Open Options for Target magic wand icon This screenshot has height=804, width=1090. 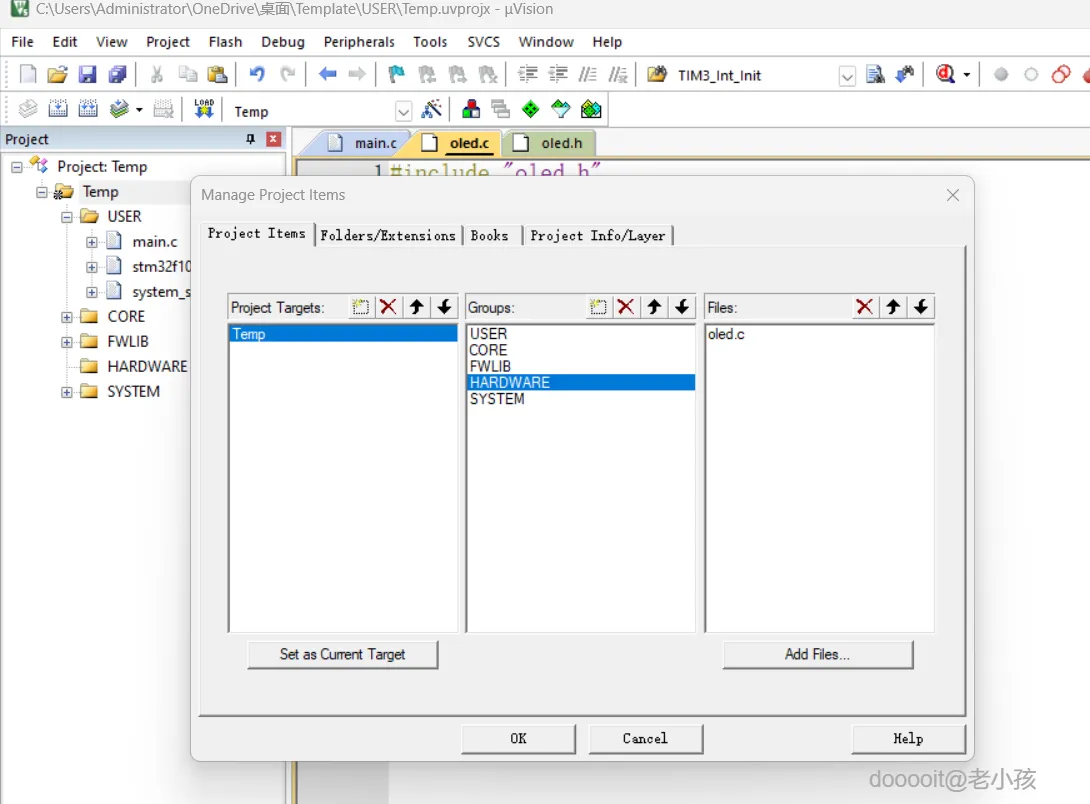432,110
